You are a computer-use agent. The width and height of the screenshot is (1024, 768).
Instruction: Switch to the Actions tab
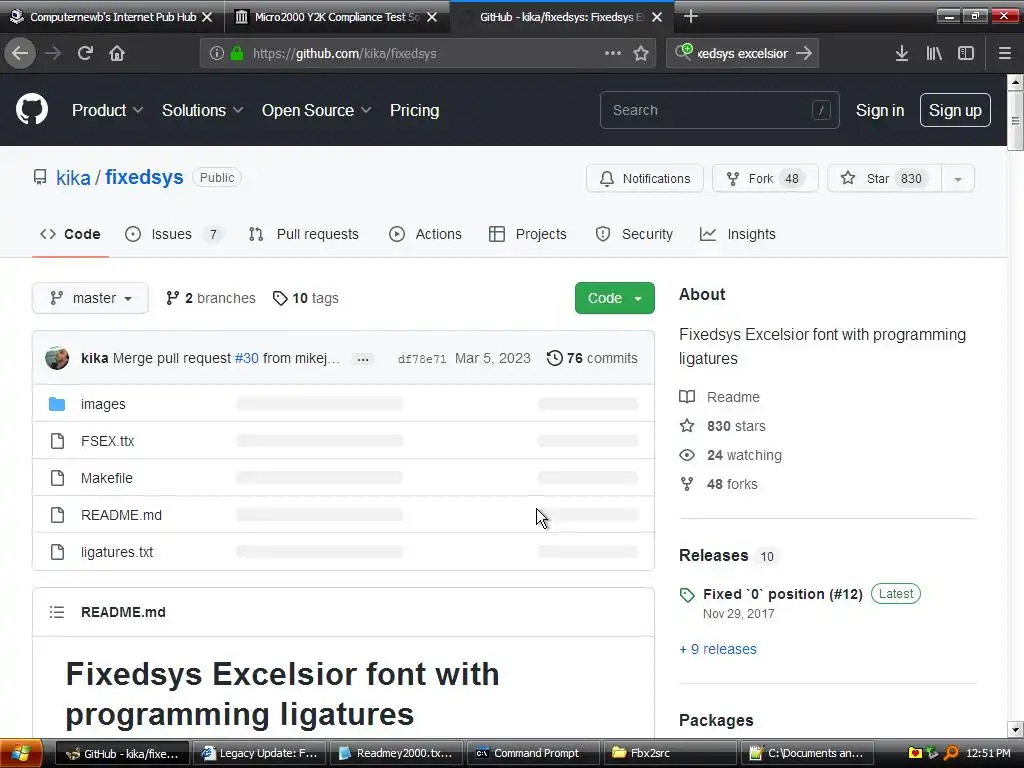(425, 234)
